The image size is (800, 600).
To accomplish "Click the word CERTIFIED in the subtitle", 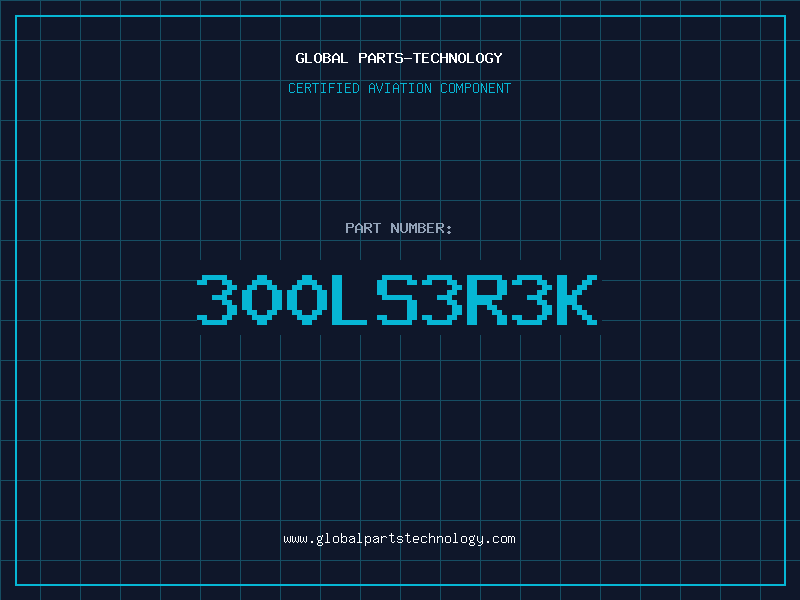I will 323,88.
